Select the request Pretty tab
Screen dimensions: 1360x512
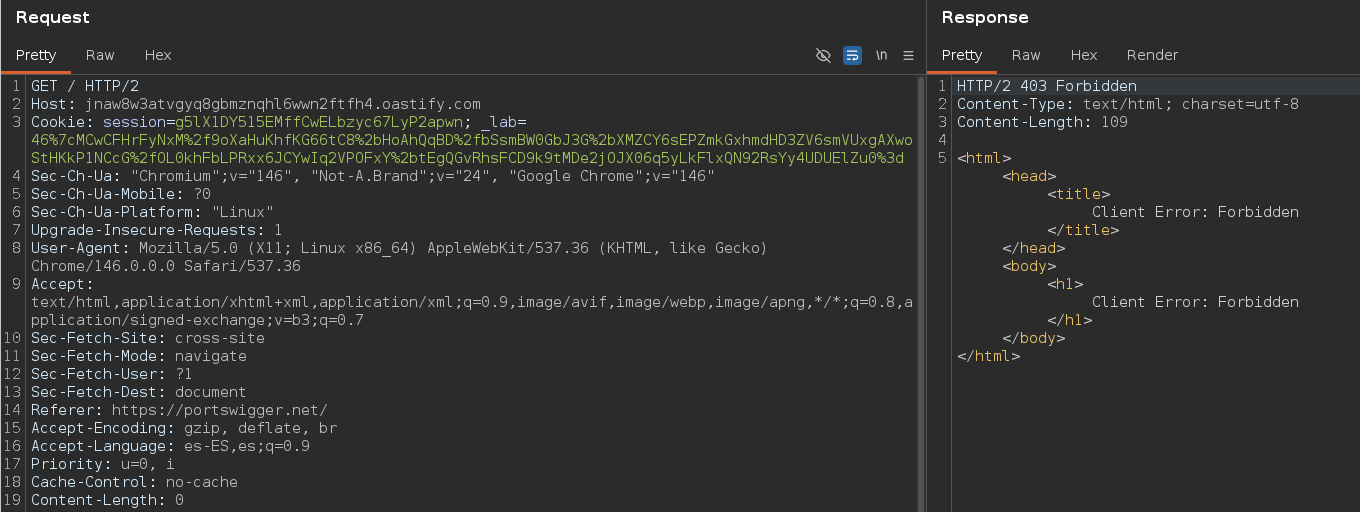pyautogui.click(x=36, y=55)
